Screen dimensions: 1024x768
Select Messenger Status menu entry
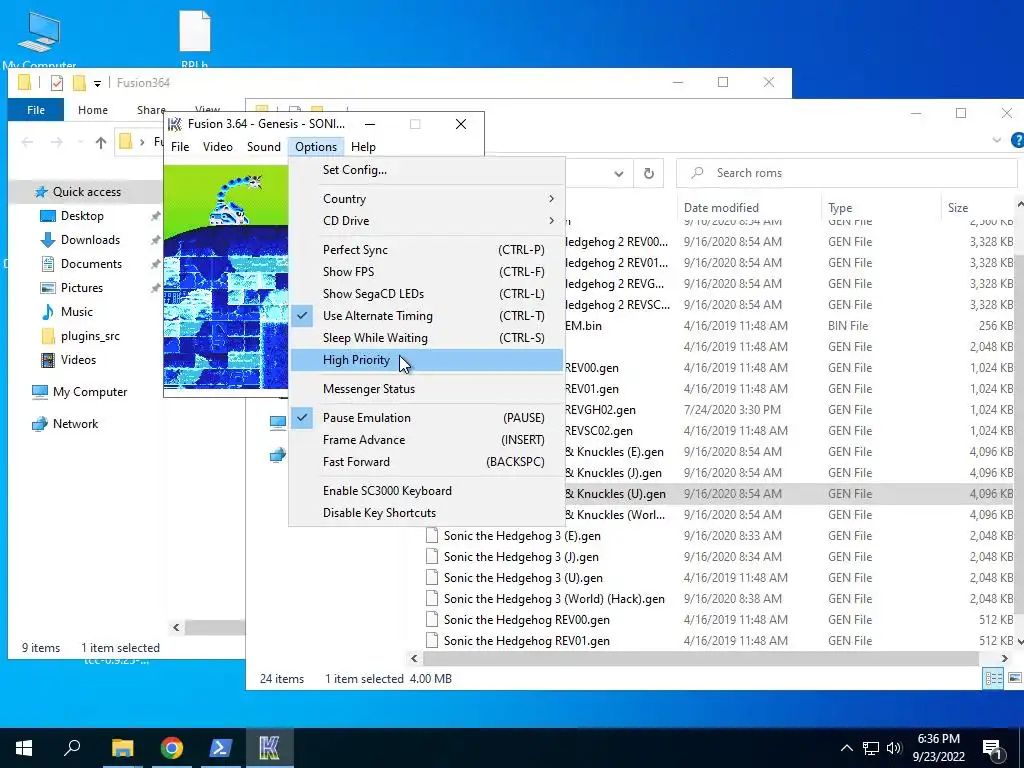click(x=426, y=389)
